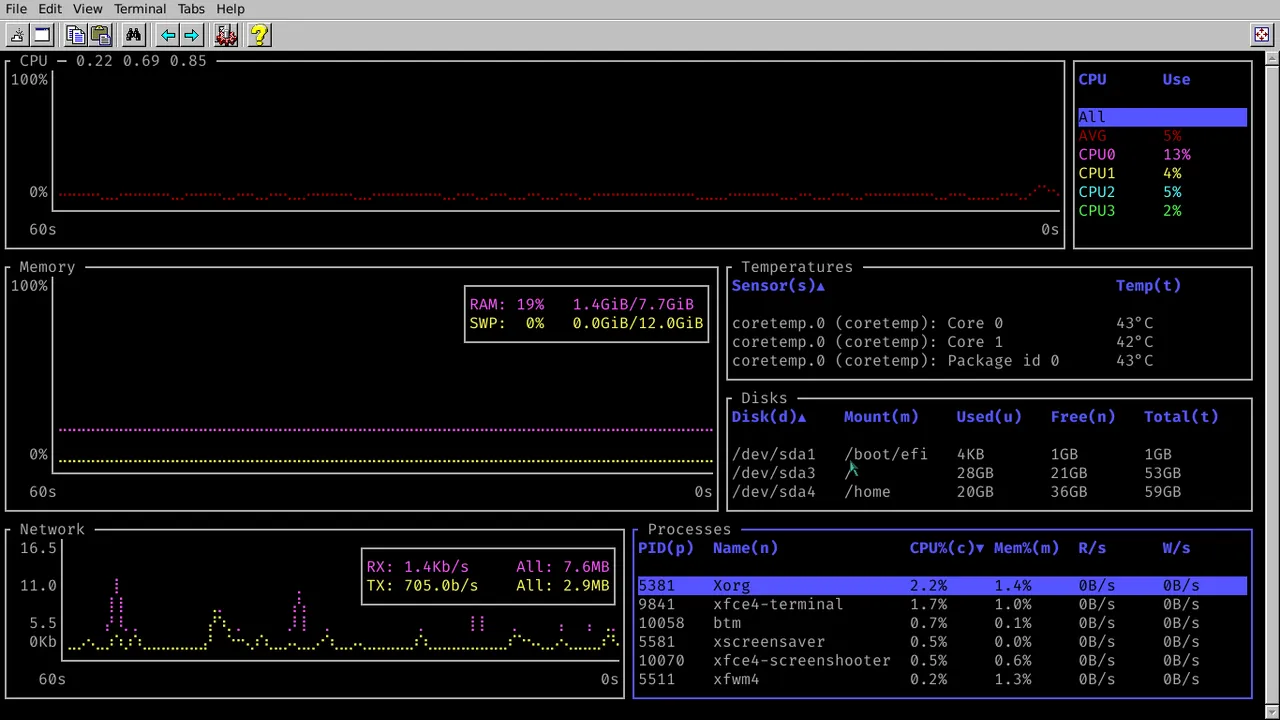Click the new tab toolbar icon
The width and height of the screenshot is (1280, 720).
tap(16, 35)
